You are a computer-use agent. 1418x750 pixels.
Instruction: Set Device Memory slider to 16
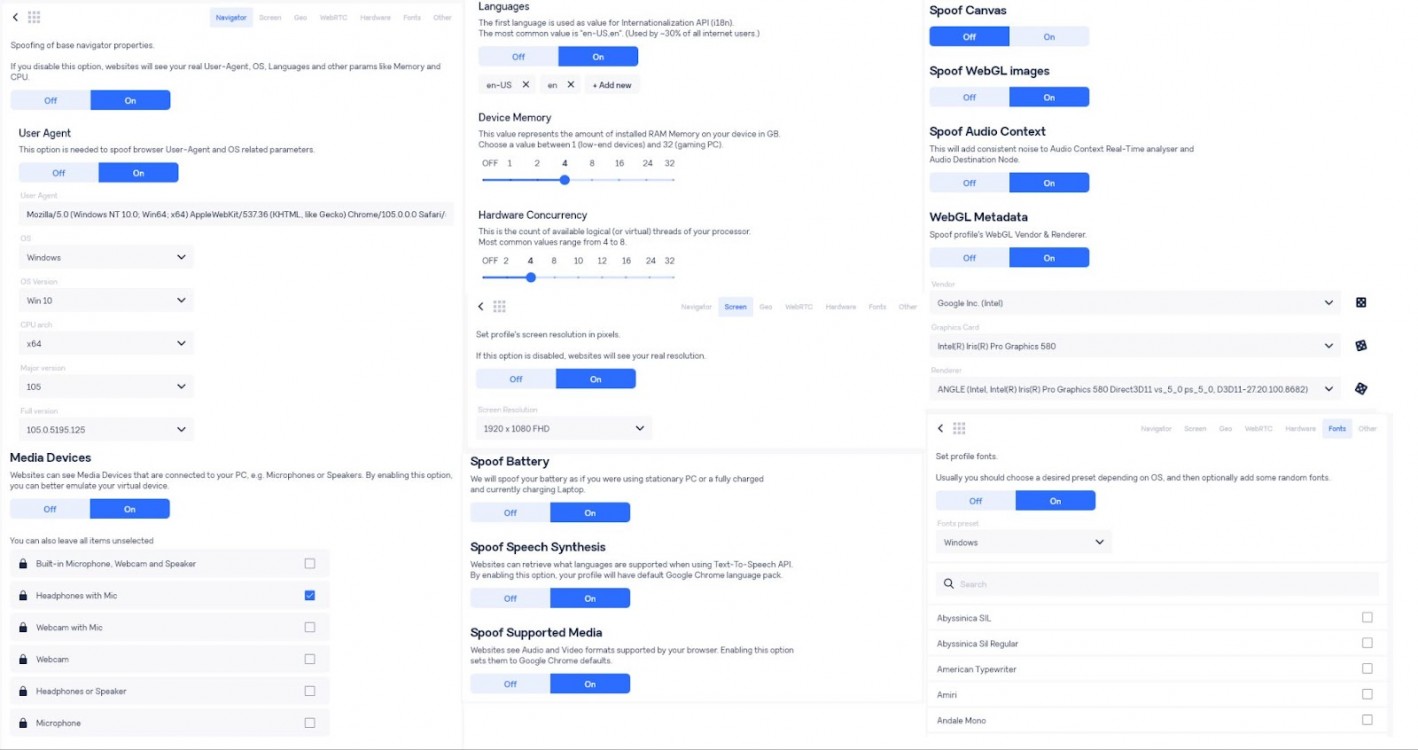click(x=620, y=180)
